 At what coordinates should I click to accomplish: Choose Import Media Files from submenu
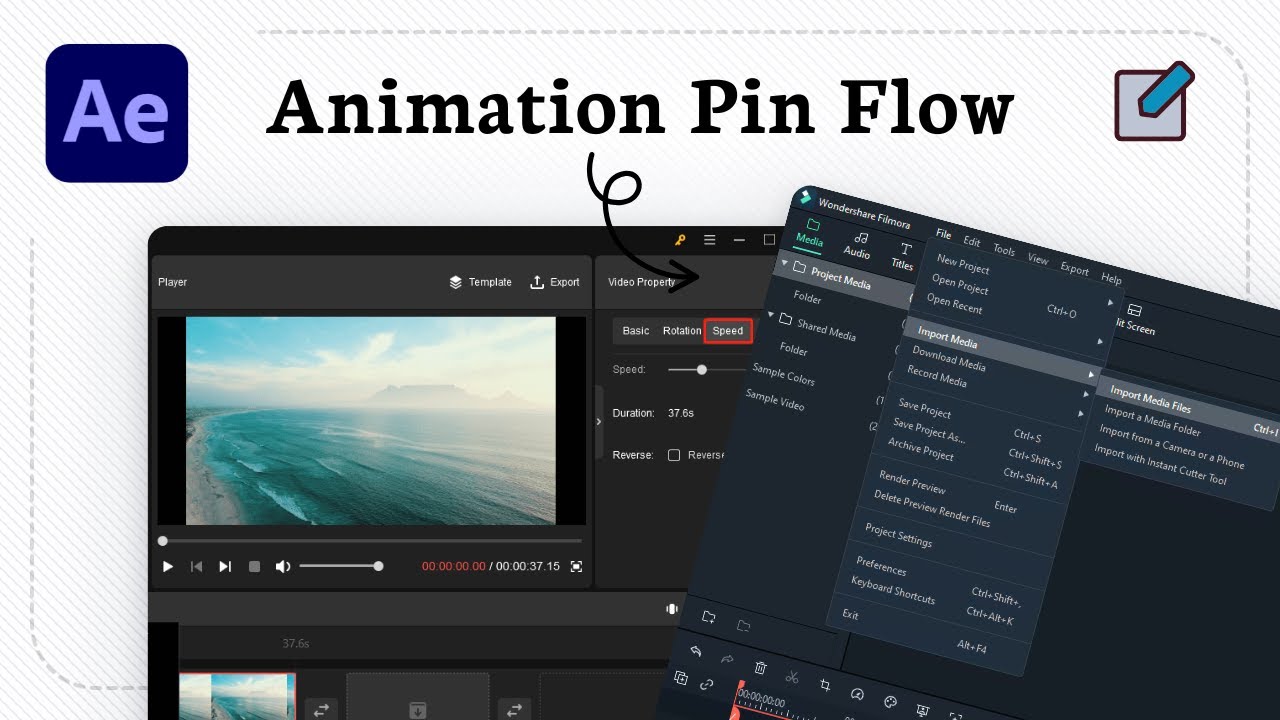pos(1150,400)
